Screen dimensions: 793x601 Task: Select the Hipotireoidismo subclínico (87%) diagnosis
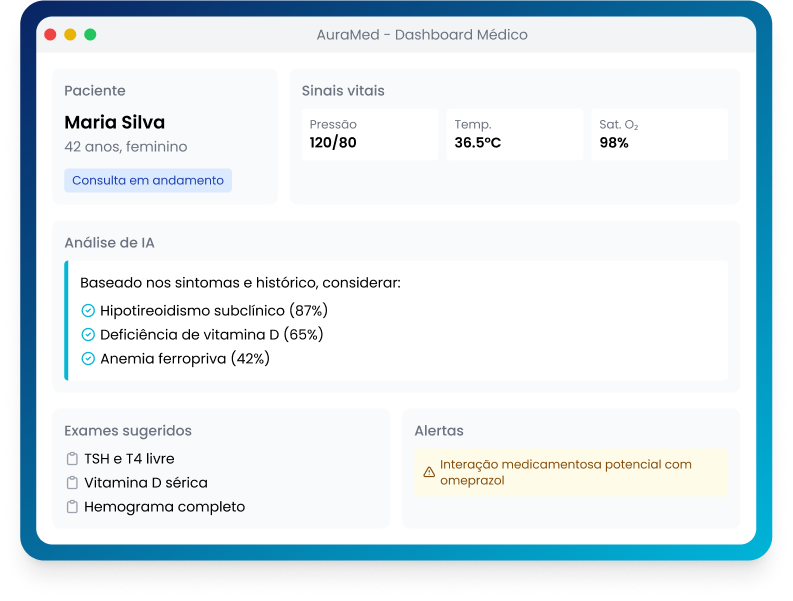coord(214,311)
